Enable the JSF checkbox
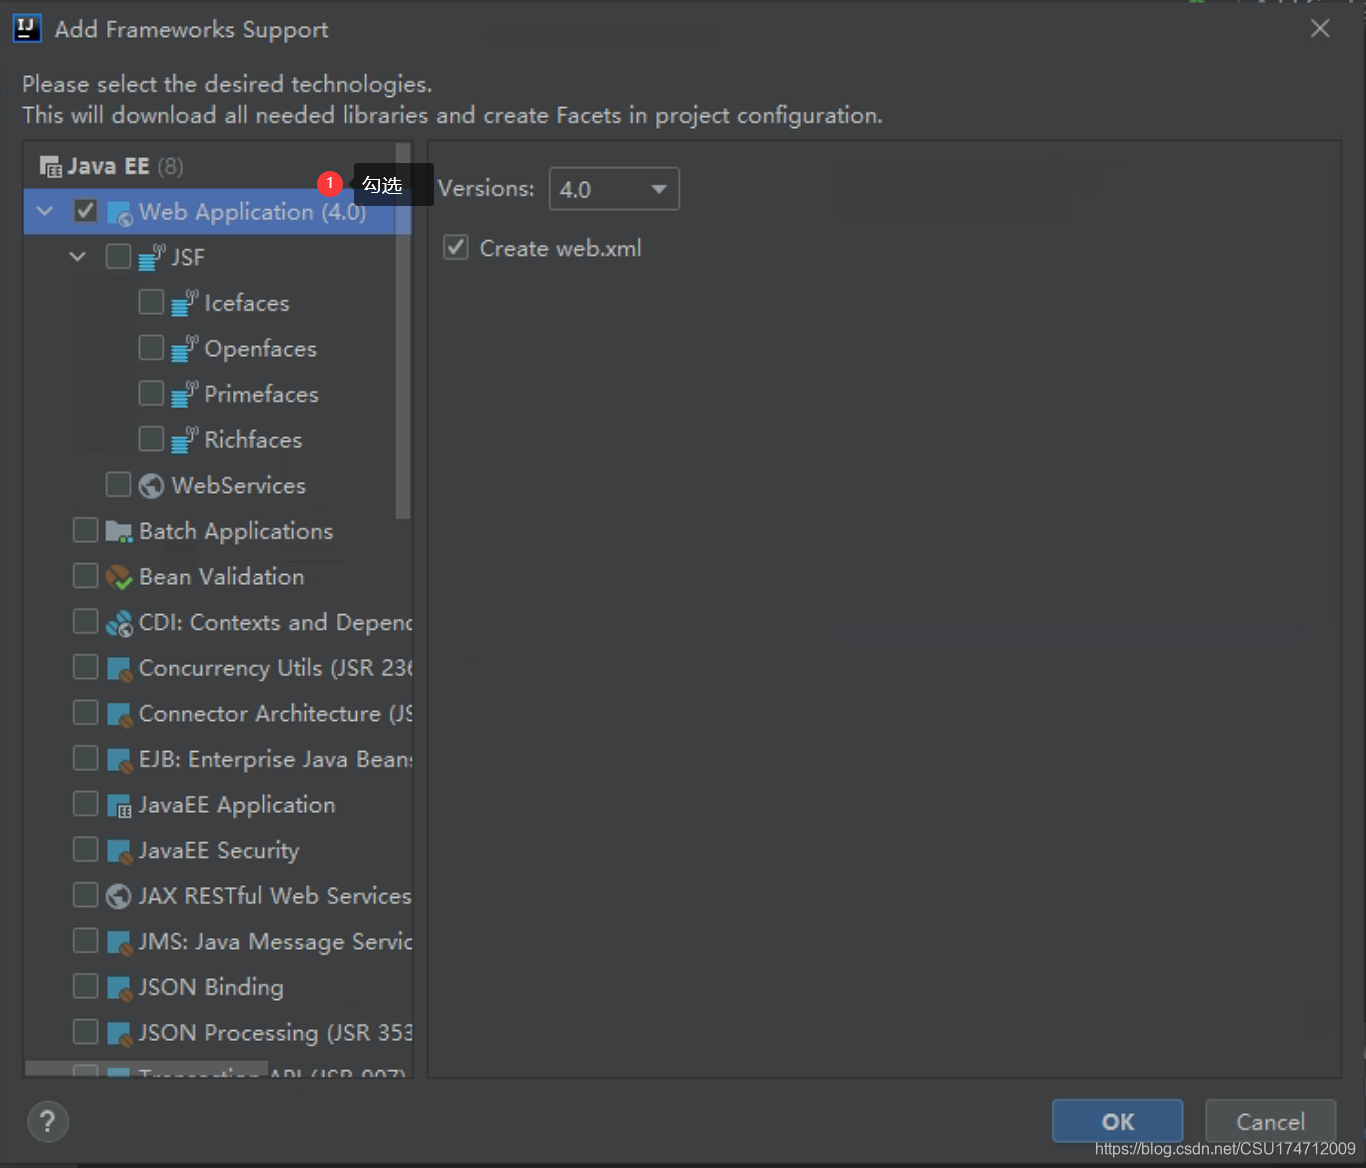This screenshot has height=1168, width=1366. point(118,257)
